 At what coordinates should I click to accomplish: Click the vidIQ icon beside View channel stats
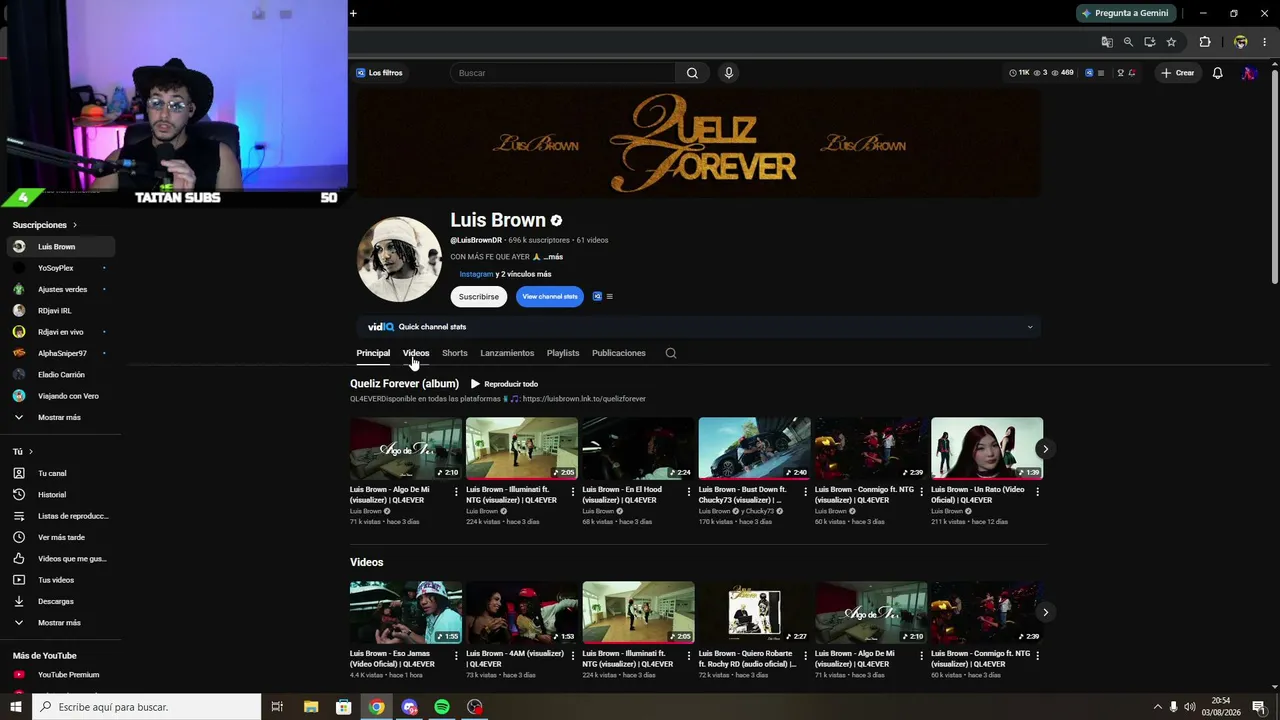click(x=597, y=296)
